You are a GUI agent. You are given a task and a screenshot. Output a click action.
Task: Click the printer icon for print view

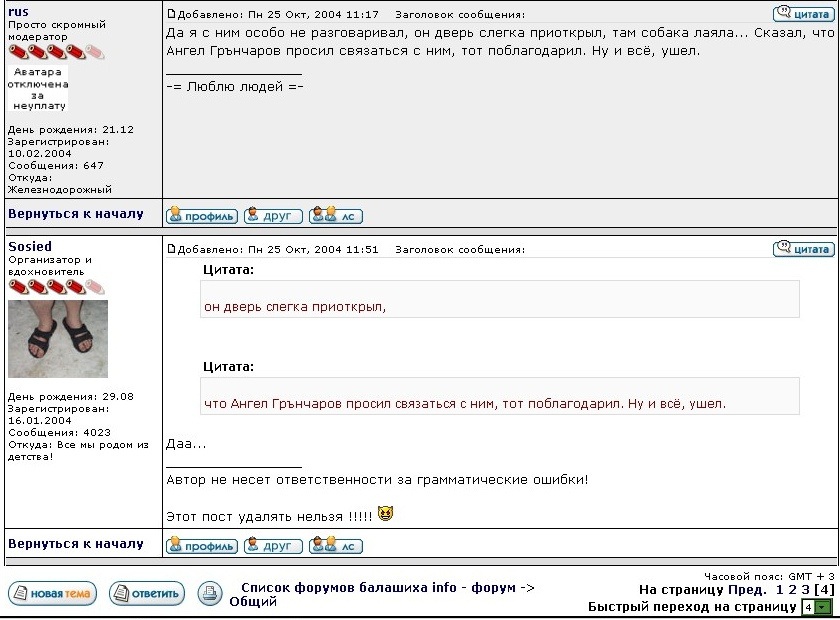(x=210, y=593)
